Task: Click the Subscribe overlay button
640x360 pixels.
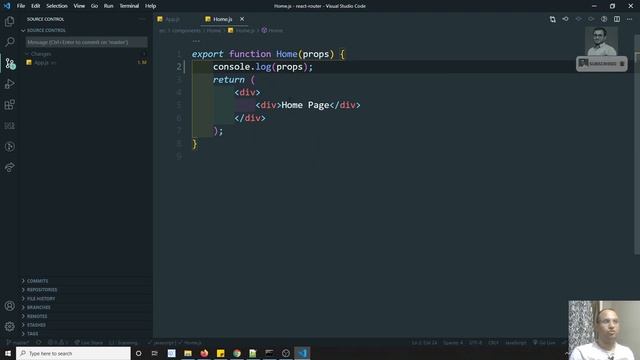Action: [x=602, y=64]
